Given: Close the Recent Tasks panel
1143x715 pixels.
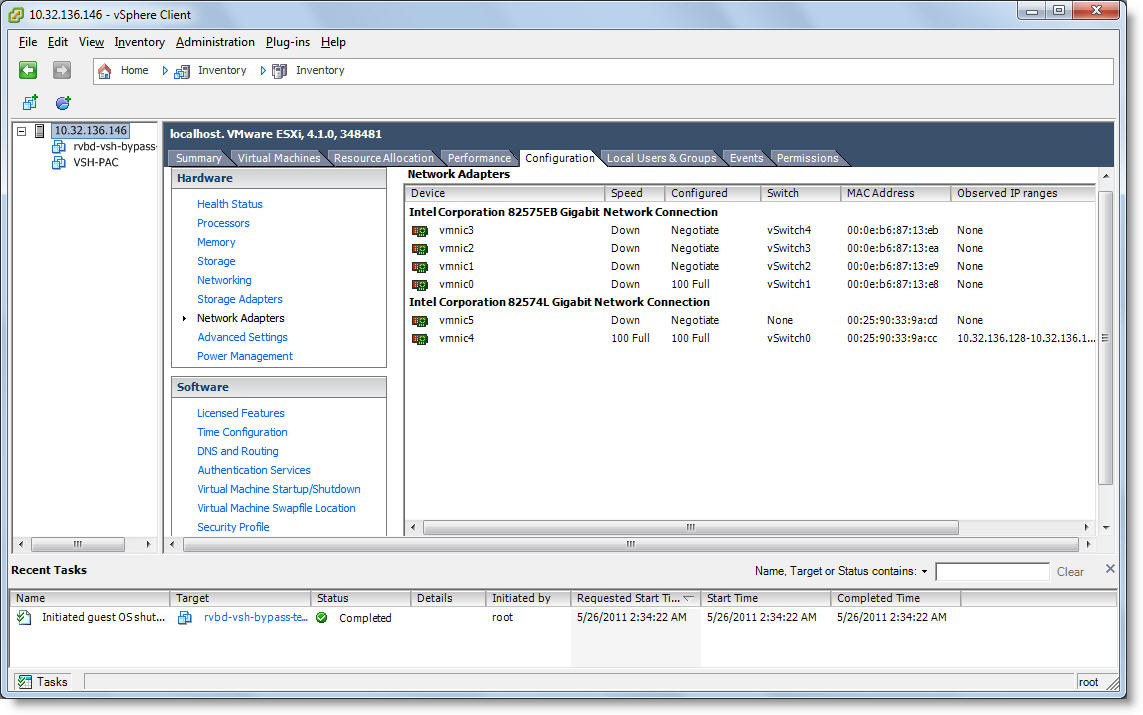Looking at the screenshot, I should (1110, 569).
